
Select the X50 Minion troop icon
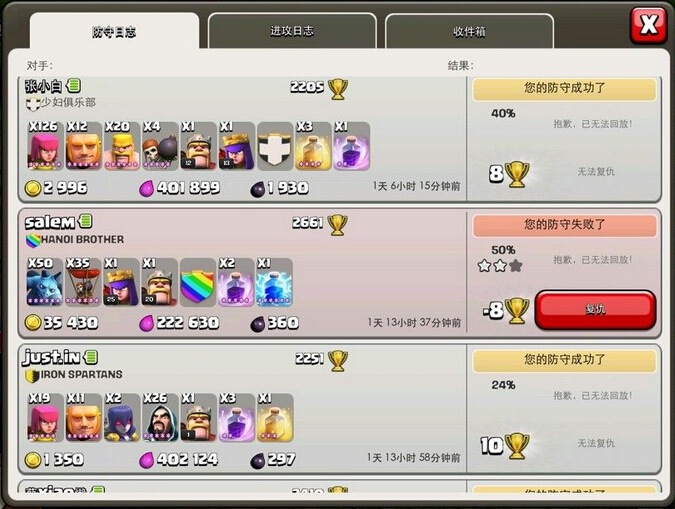(x=45, y=282)
